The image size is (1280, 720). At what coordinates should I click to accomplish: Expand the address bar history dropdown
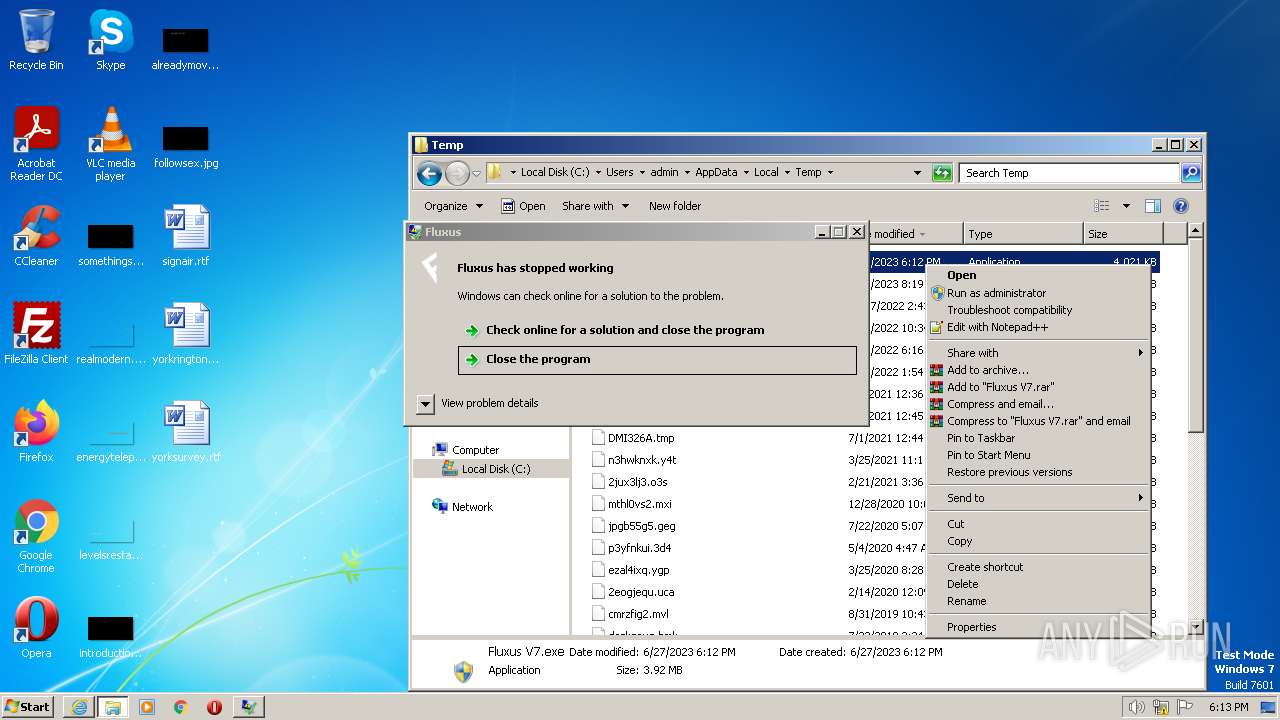[x=917, y=173]
